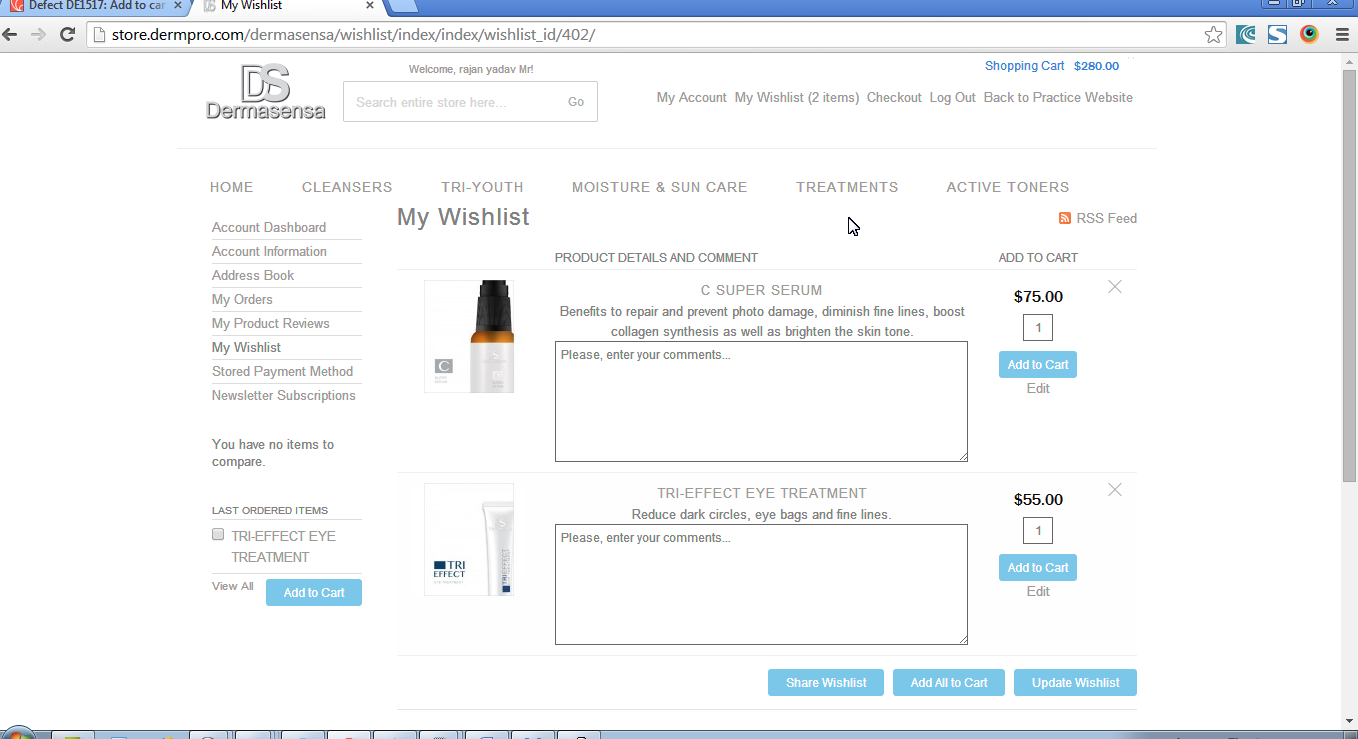Tick the Tri-Effect Eye Treatment reorder checkbox
The image size is (1358, 739).
[218, 534]
